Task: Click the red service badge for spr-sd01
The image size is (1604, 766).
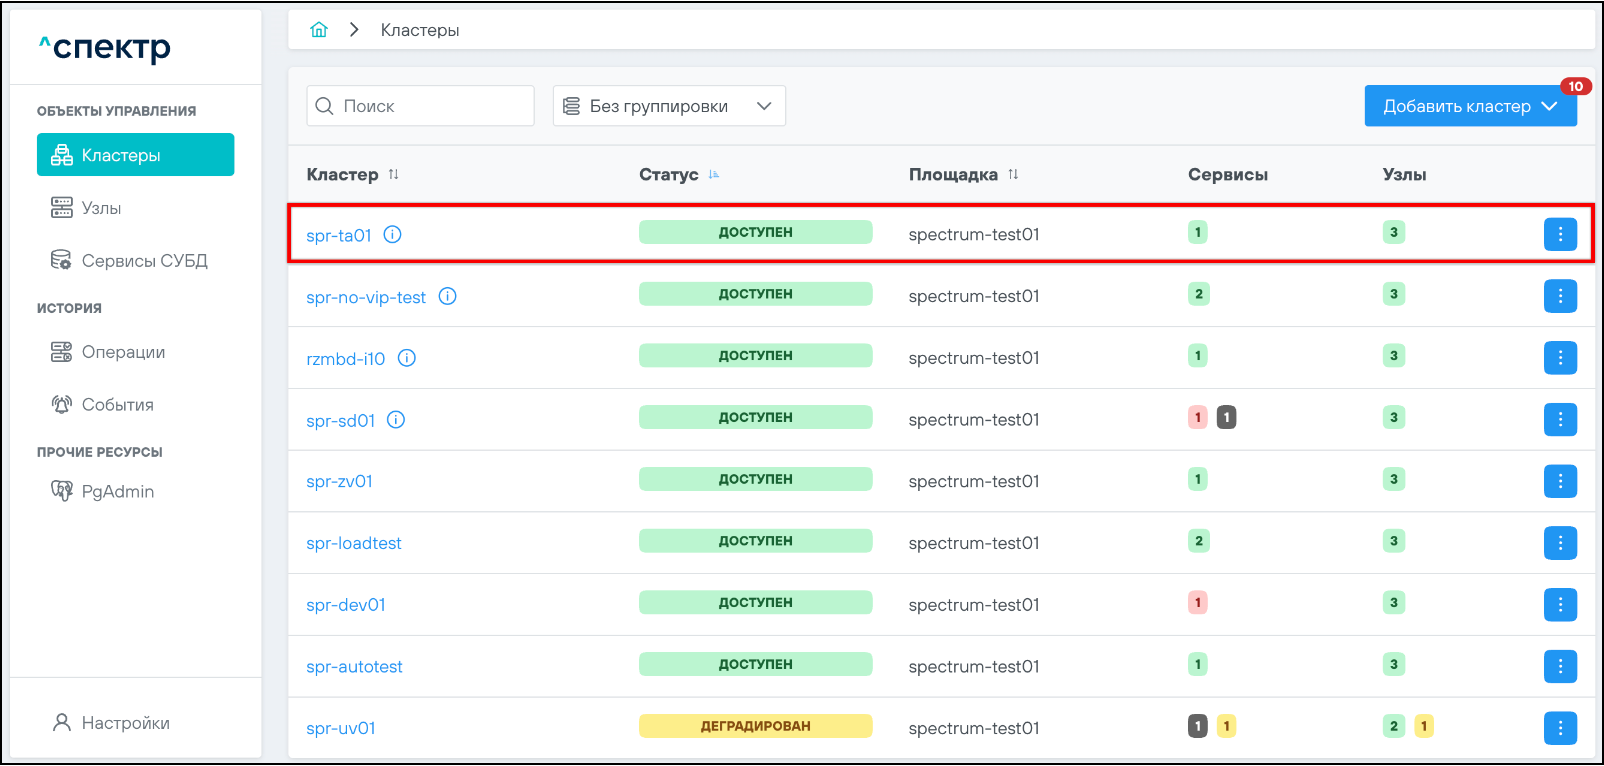Action: pos(1197,418)
